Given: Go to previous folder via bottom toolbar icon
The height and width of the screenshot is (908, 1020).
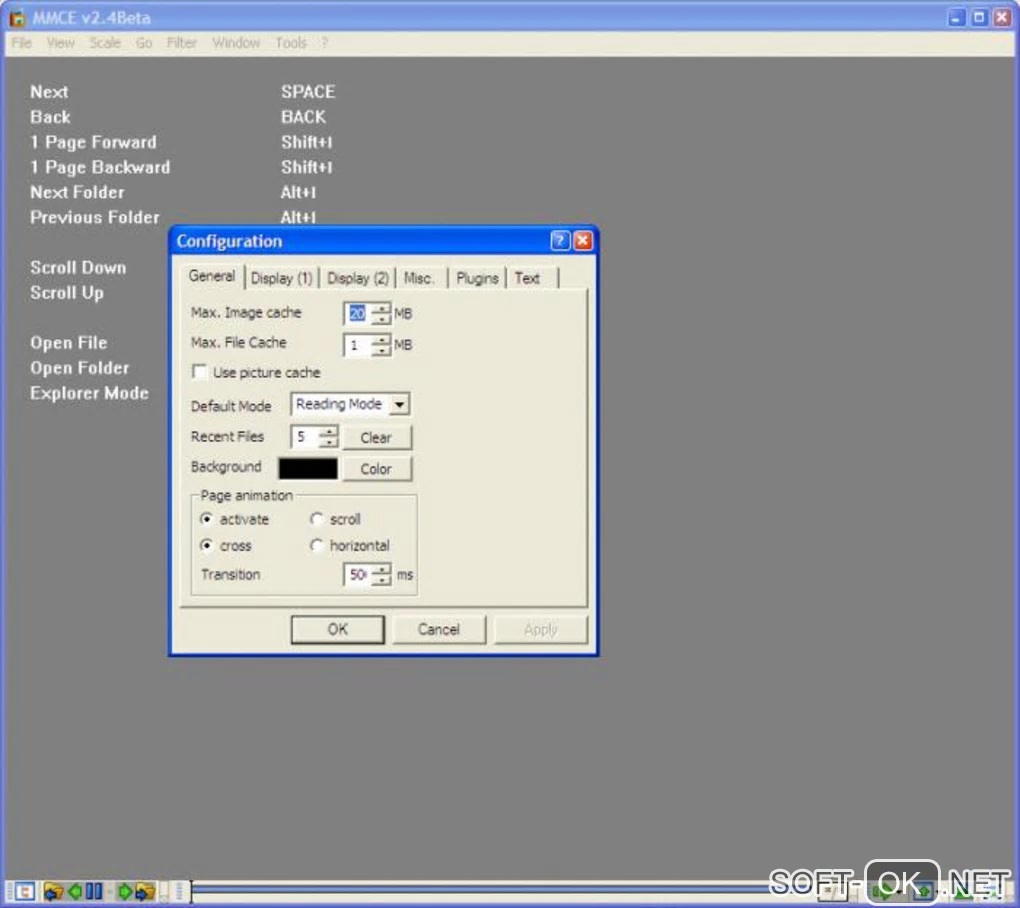Looking at the screenshot, I should tap(53, 890).
